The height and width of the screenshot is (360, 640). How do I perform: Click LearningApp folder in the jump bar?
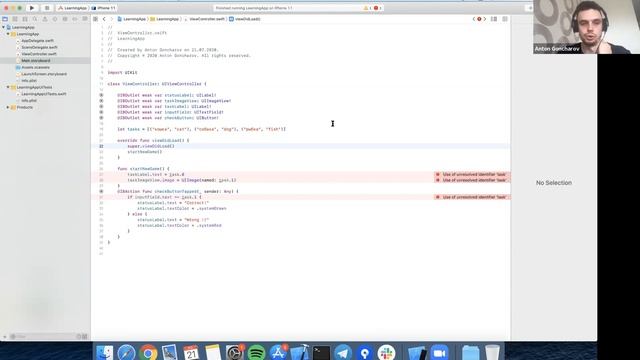[x=164, y=19]
